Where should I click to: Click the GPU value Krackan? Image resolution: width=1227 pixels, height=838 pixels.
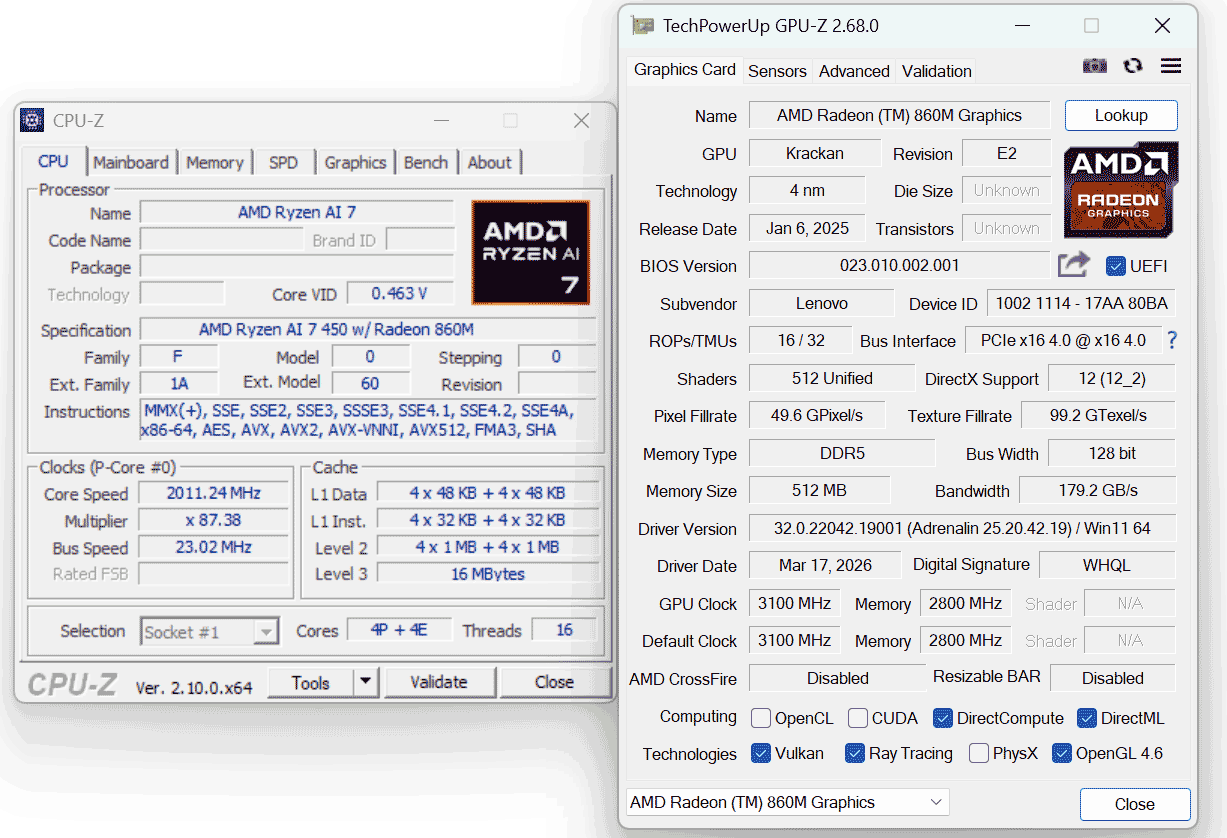tap(815, 153)
